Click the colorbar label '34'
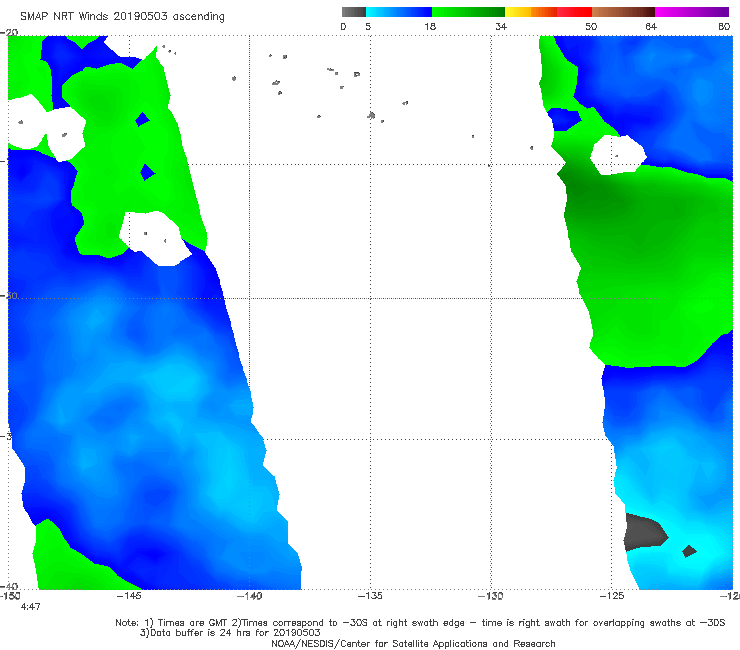 [501, 26]
